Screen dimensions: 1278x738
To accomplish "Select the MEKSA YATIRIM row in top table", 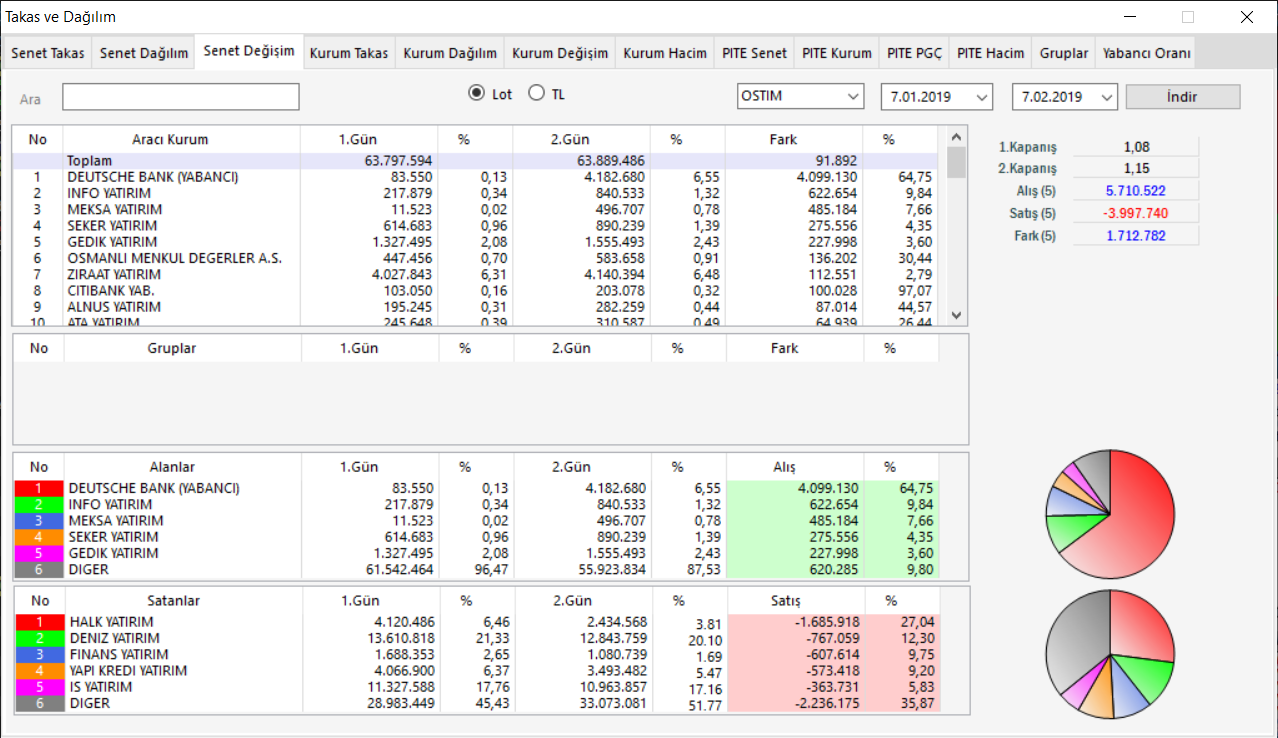I will (475, 210).
